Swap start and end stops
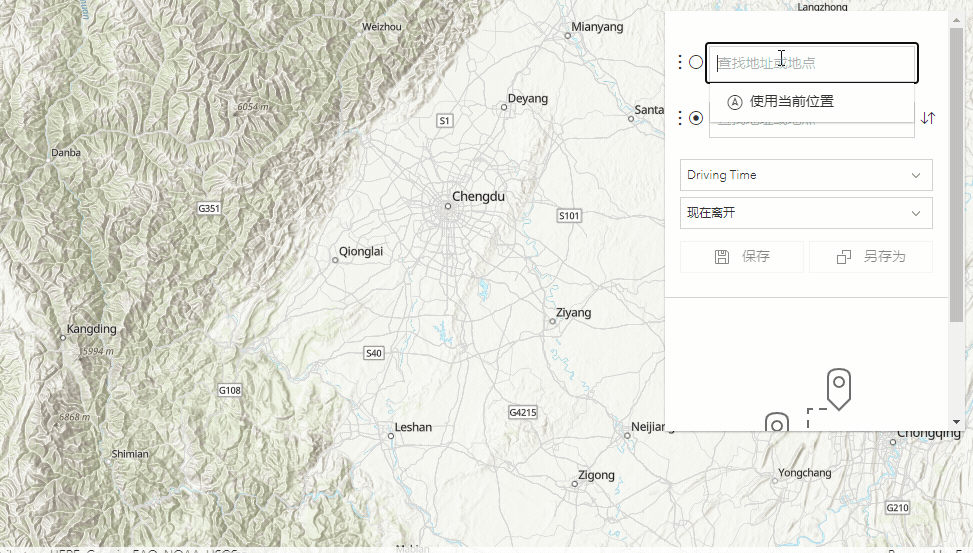The height and width of the screenshot is (553, 973). tap(928, 118)
